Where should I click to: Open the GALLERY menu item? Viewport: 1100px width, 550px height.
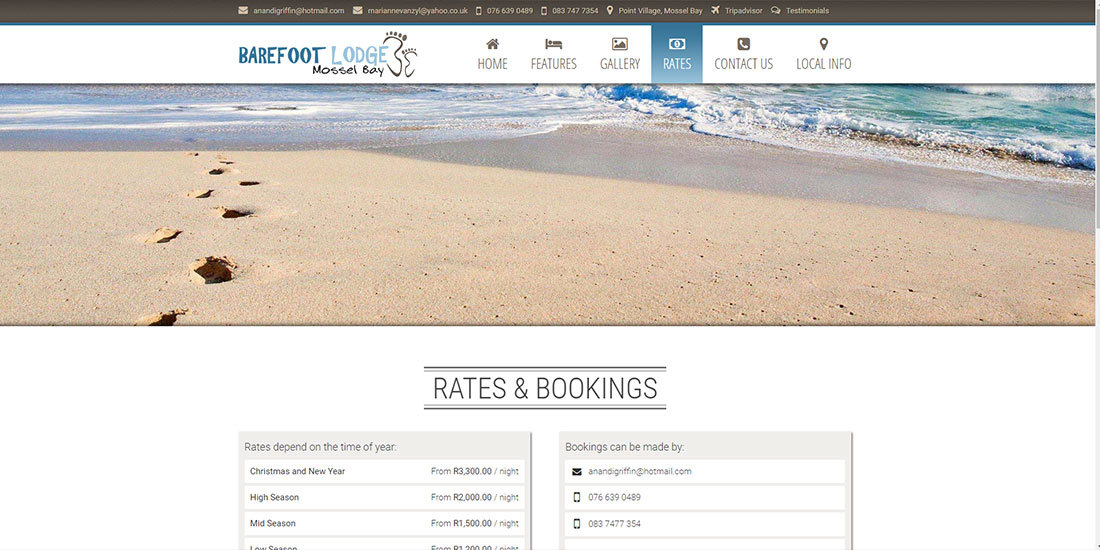coord(620,64)
